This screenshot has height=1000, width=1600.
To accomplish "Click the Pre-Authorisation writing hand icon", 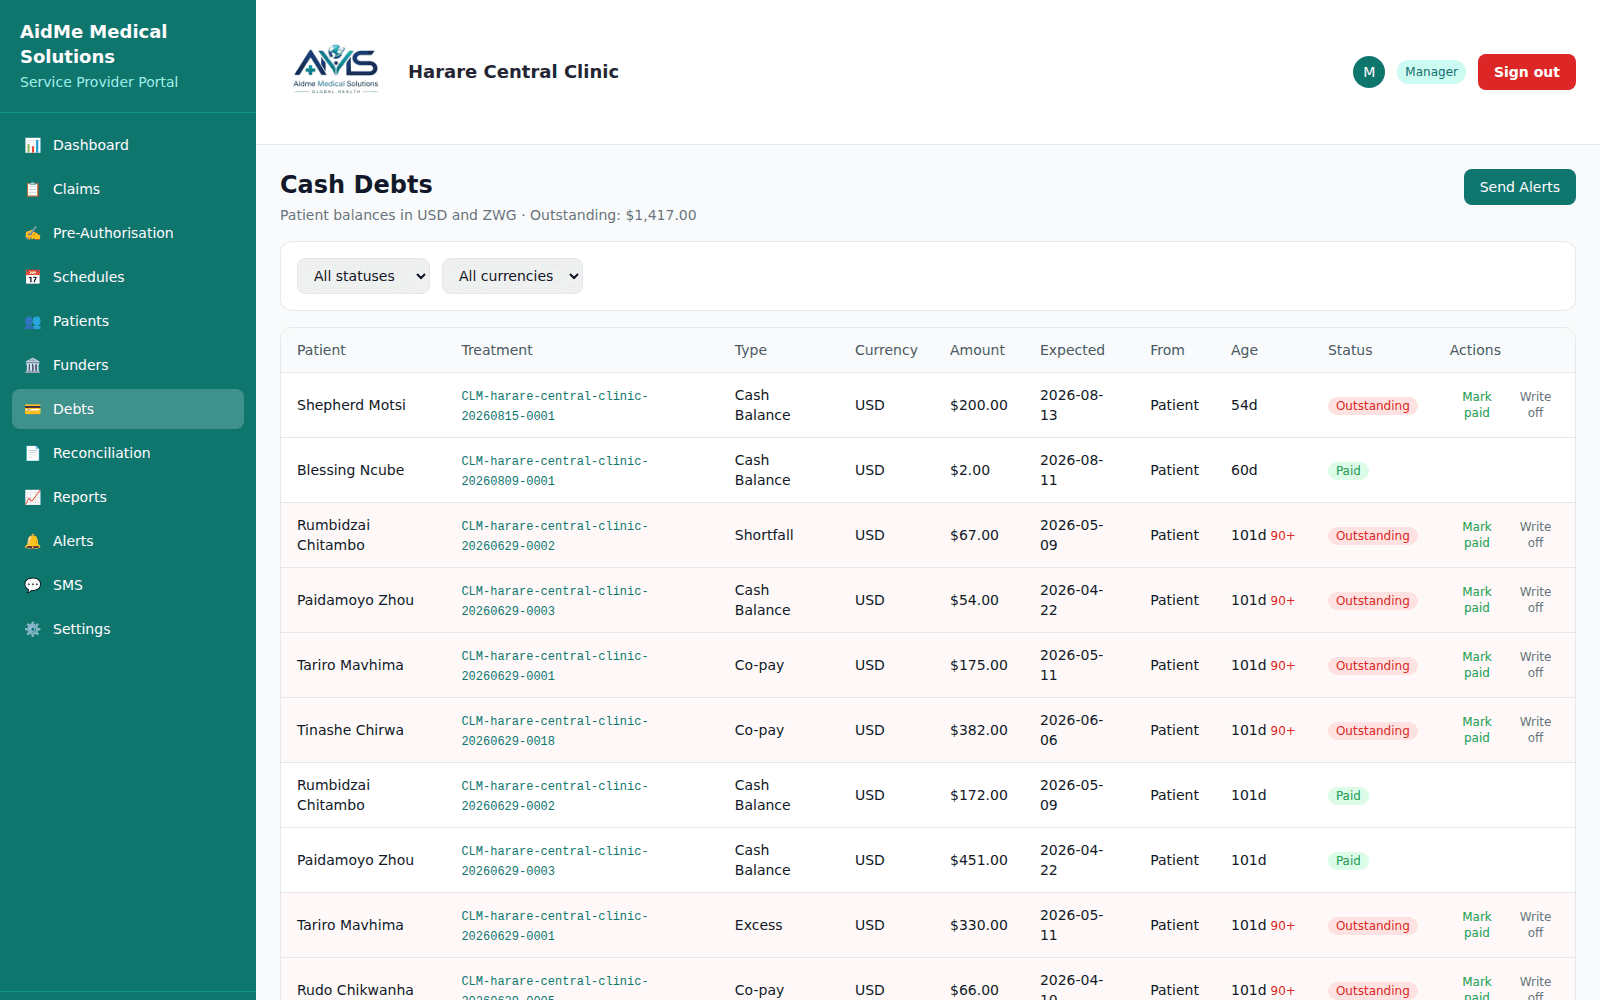I will 33,233.
